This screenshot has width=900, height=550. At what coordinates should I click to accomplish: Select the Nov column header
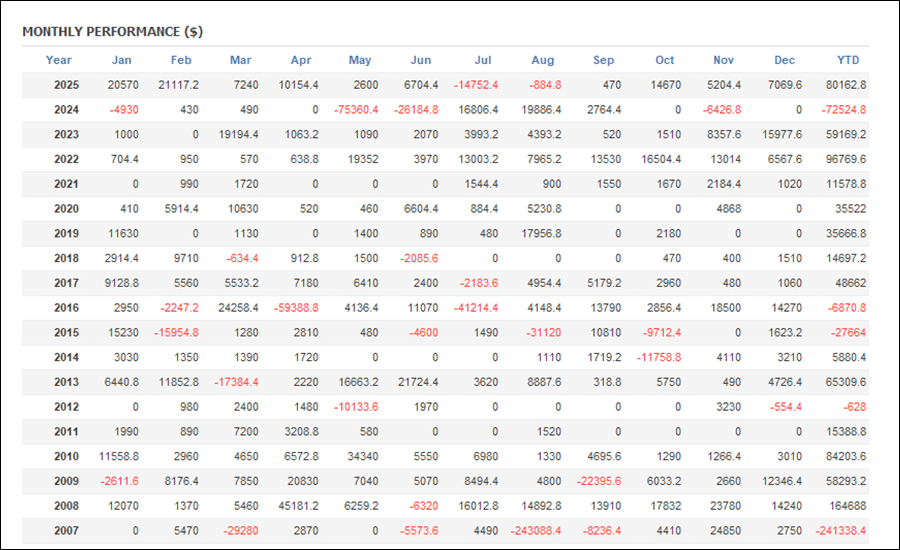coord(724,60)
